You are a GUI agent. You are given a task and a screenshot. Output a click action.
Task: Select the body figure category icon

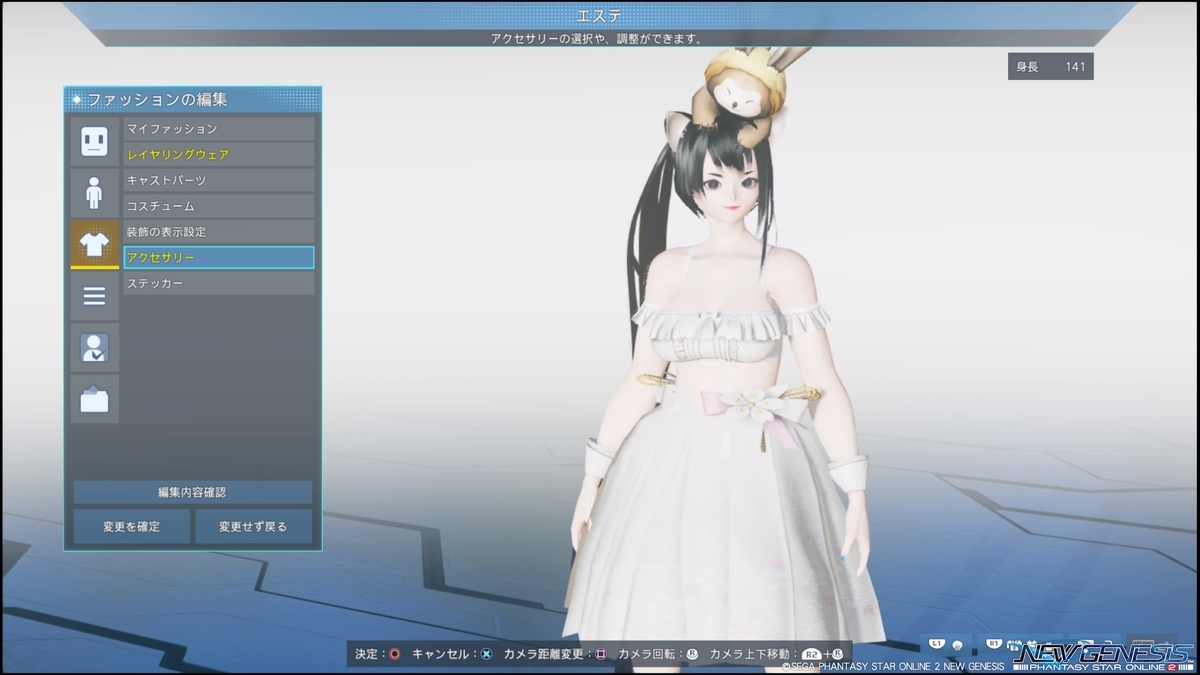(x=94, y=193)
